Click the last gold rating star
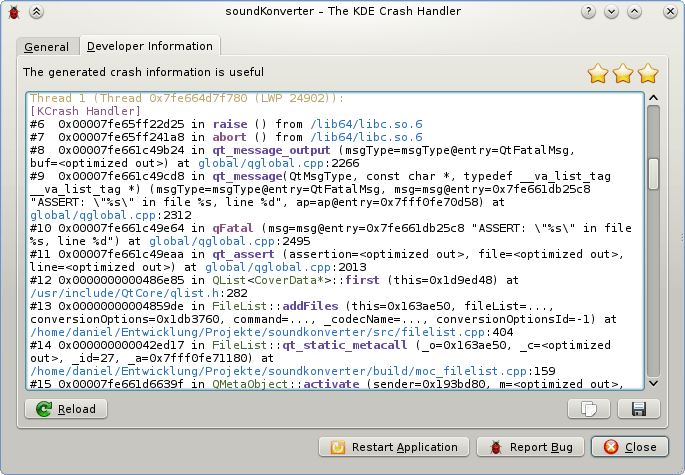 click(x=648, y=73)
